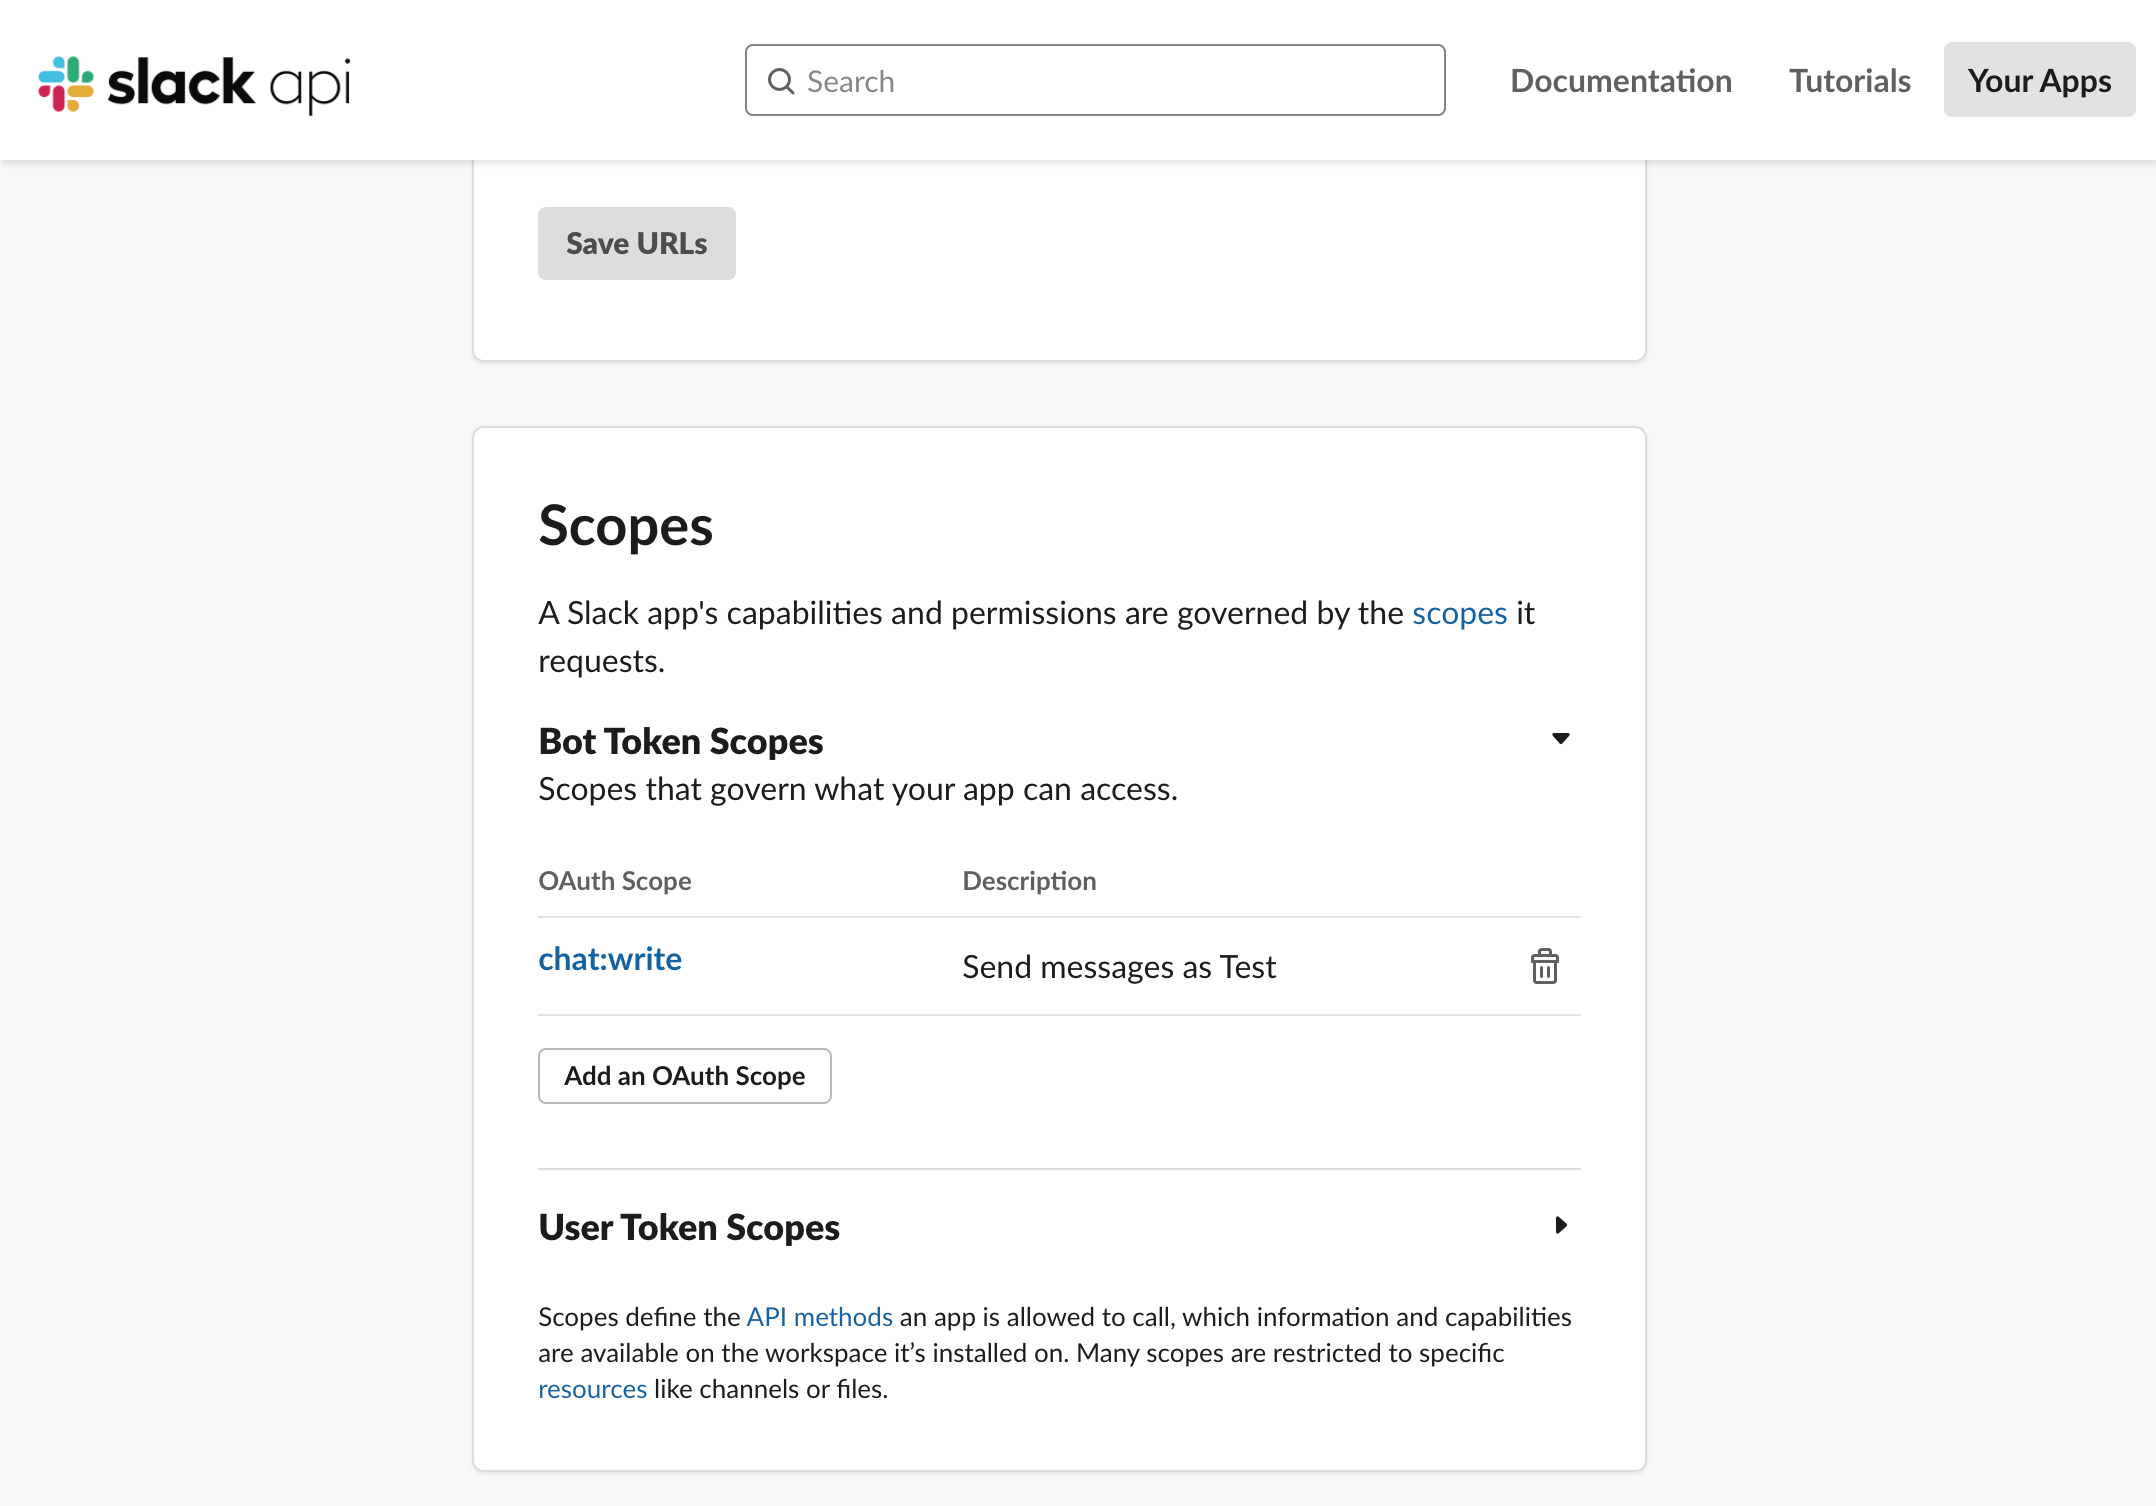Click the magnifier icon in search bar

[x=781, y=81]
